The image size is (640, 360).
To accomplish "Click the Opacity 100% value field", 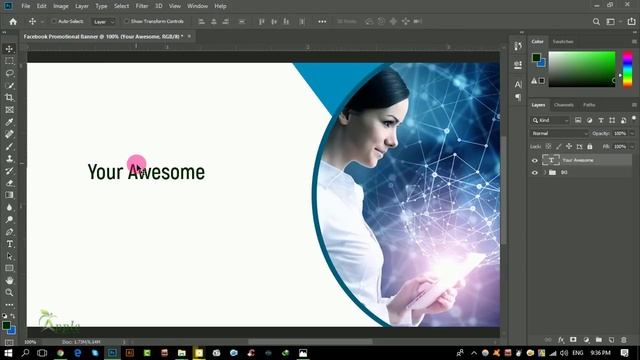I will pyautogui.click(x=620, y=133).
